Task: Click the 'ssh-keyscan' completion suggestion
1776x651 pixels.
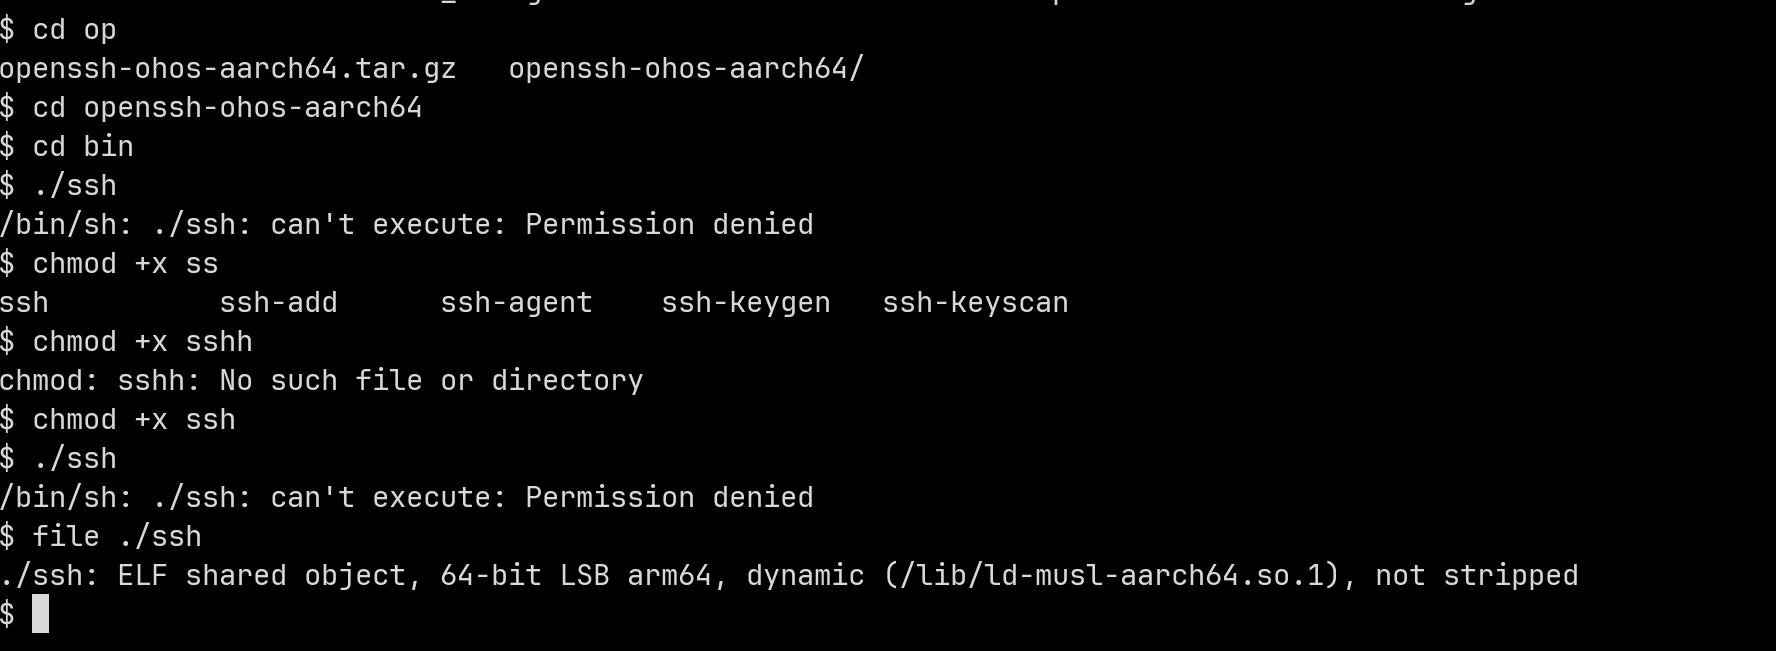Action: [975, 303]
